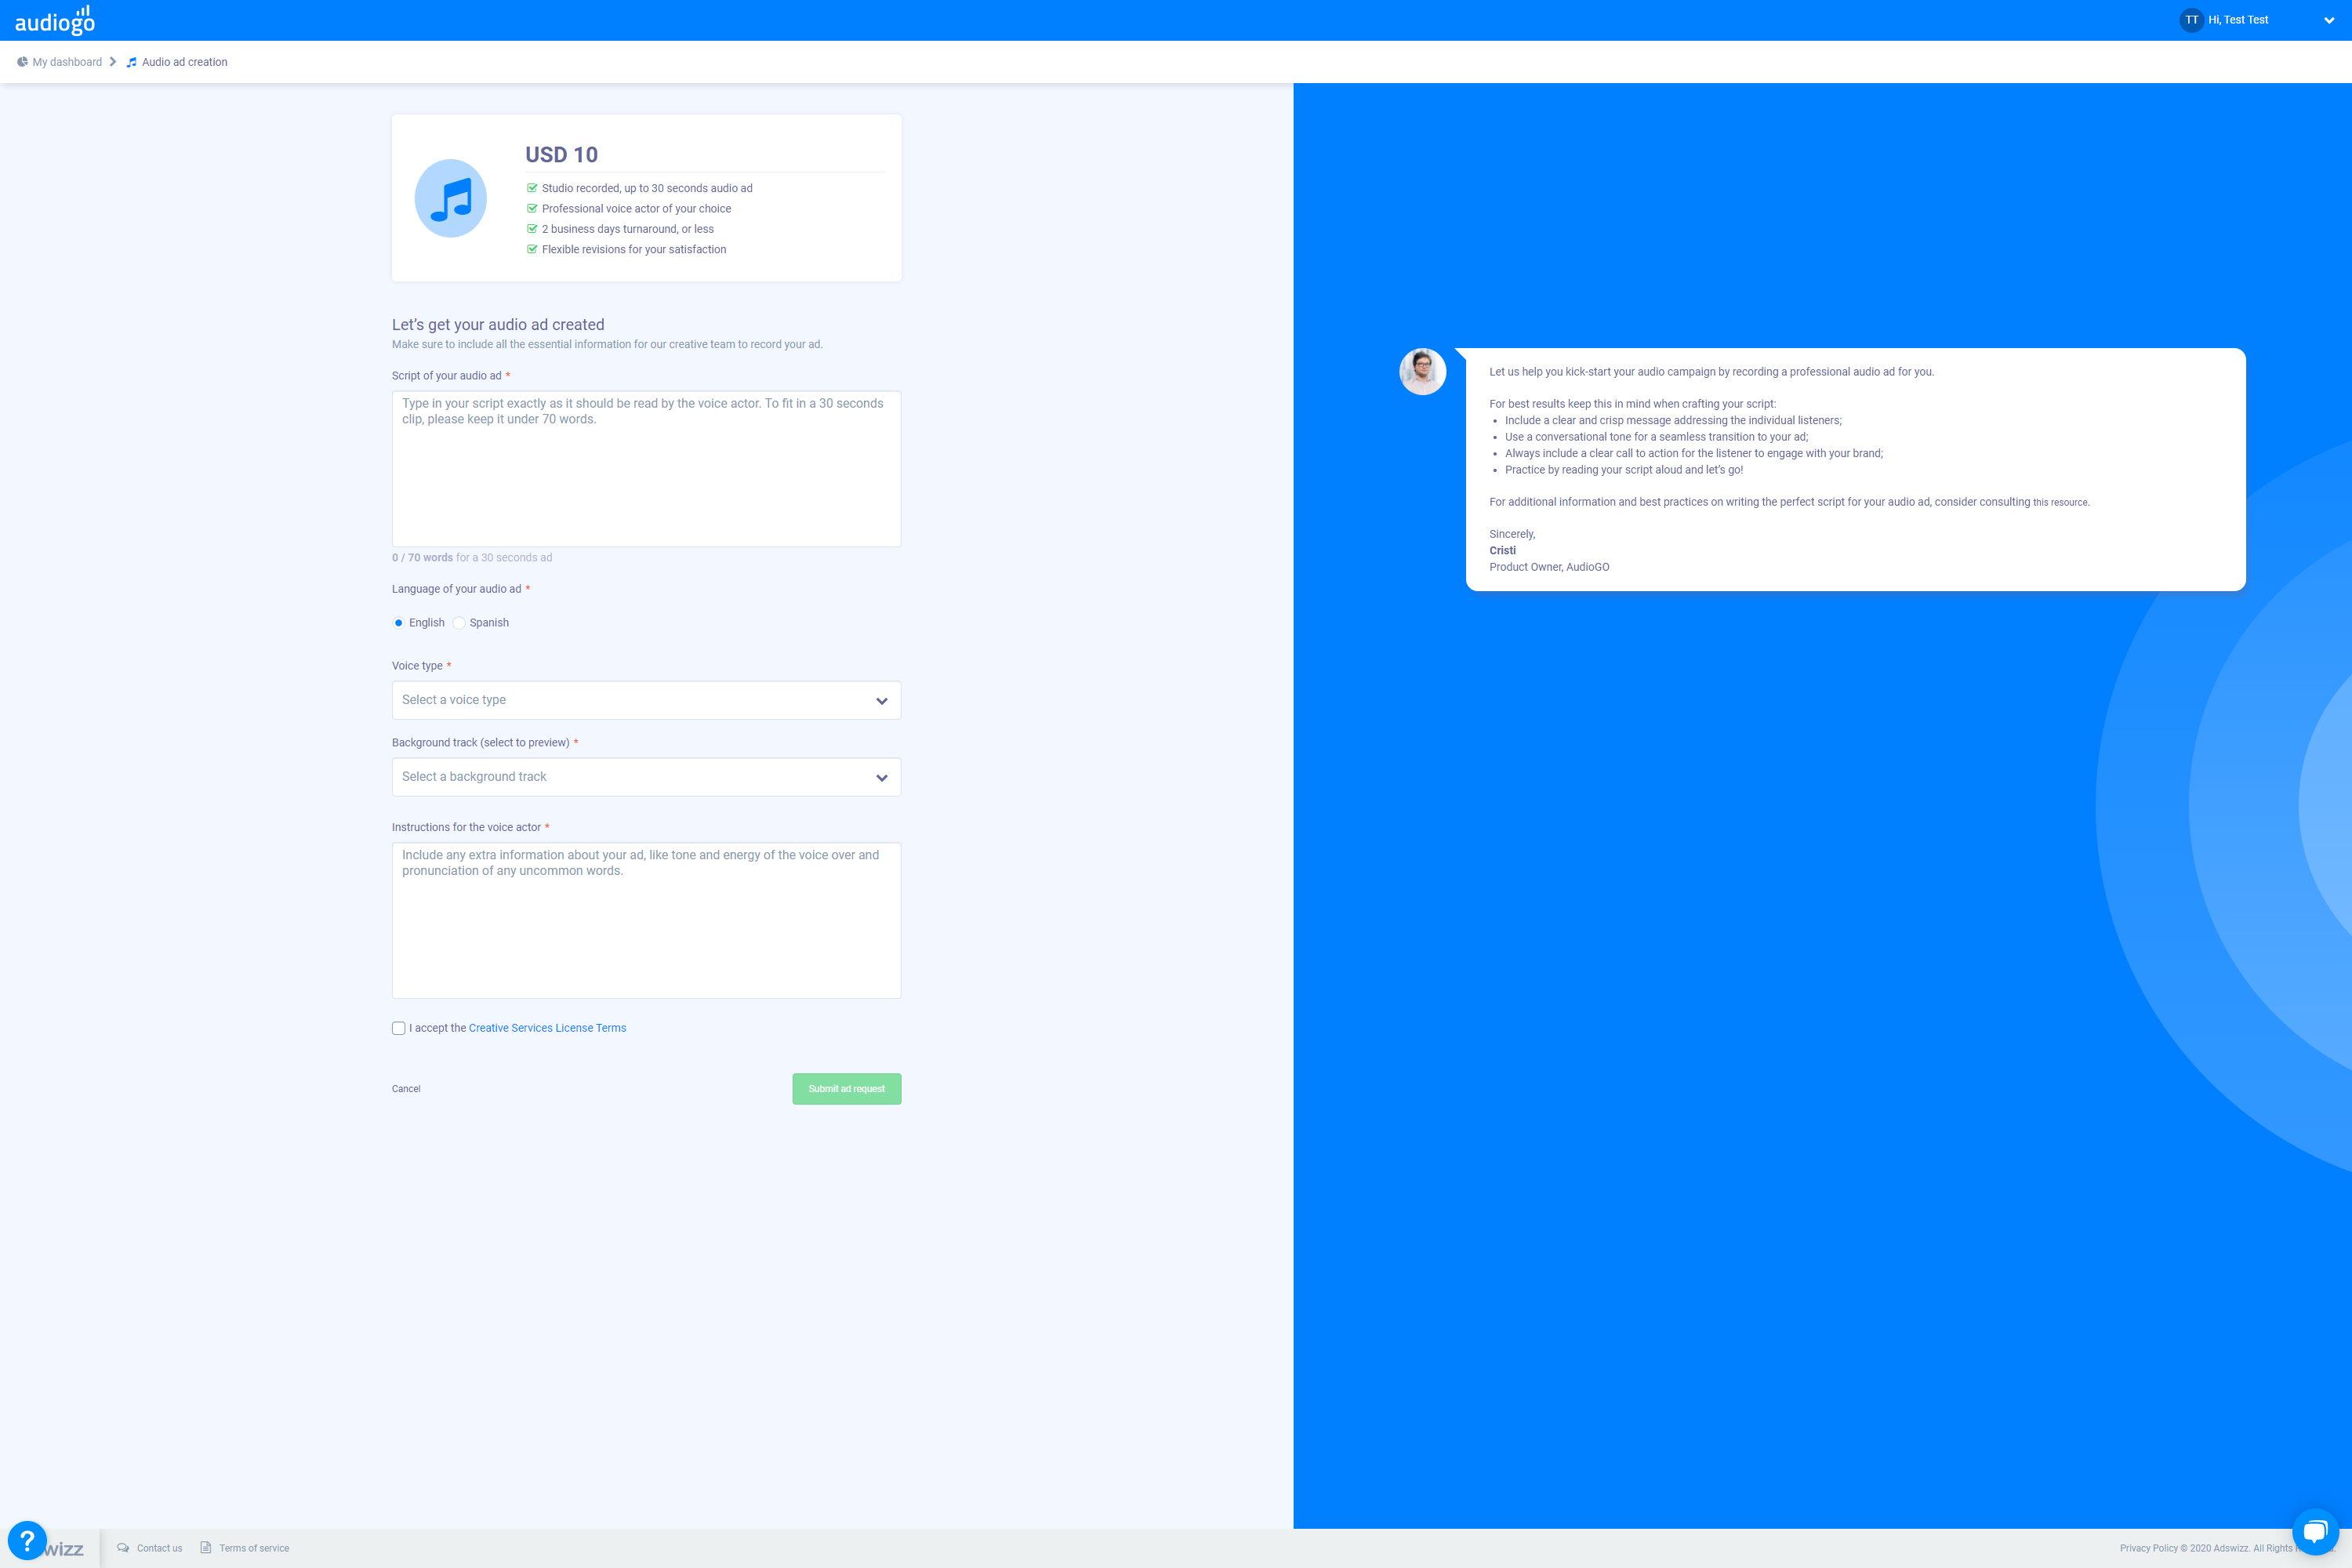Click the dashboard icon in breadcrumb
The height and width of the screenshot is (1568, 2352).
(x=22, y=62)
